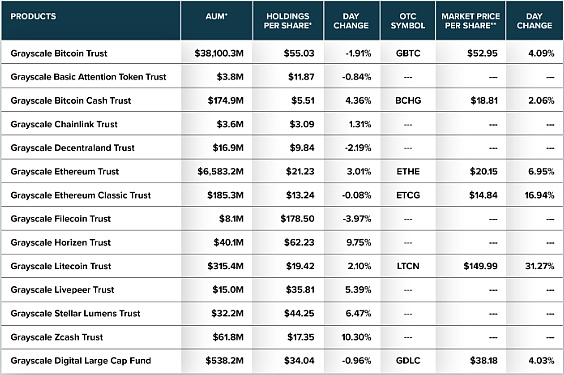Click Grayscale Filecoin Trust

[x=61, y=219]
